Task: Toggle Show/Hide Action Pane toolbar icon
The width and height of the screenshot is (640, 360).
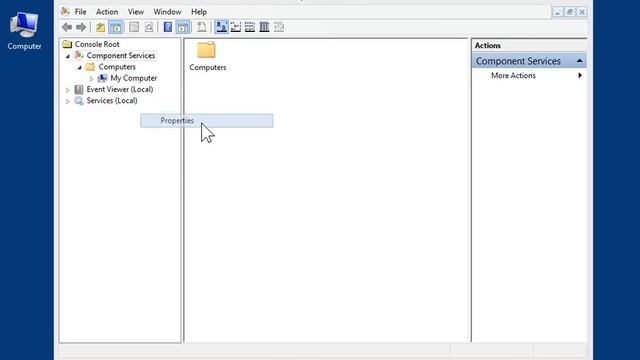Action: pyautogui.click(x=182, y=27)
